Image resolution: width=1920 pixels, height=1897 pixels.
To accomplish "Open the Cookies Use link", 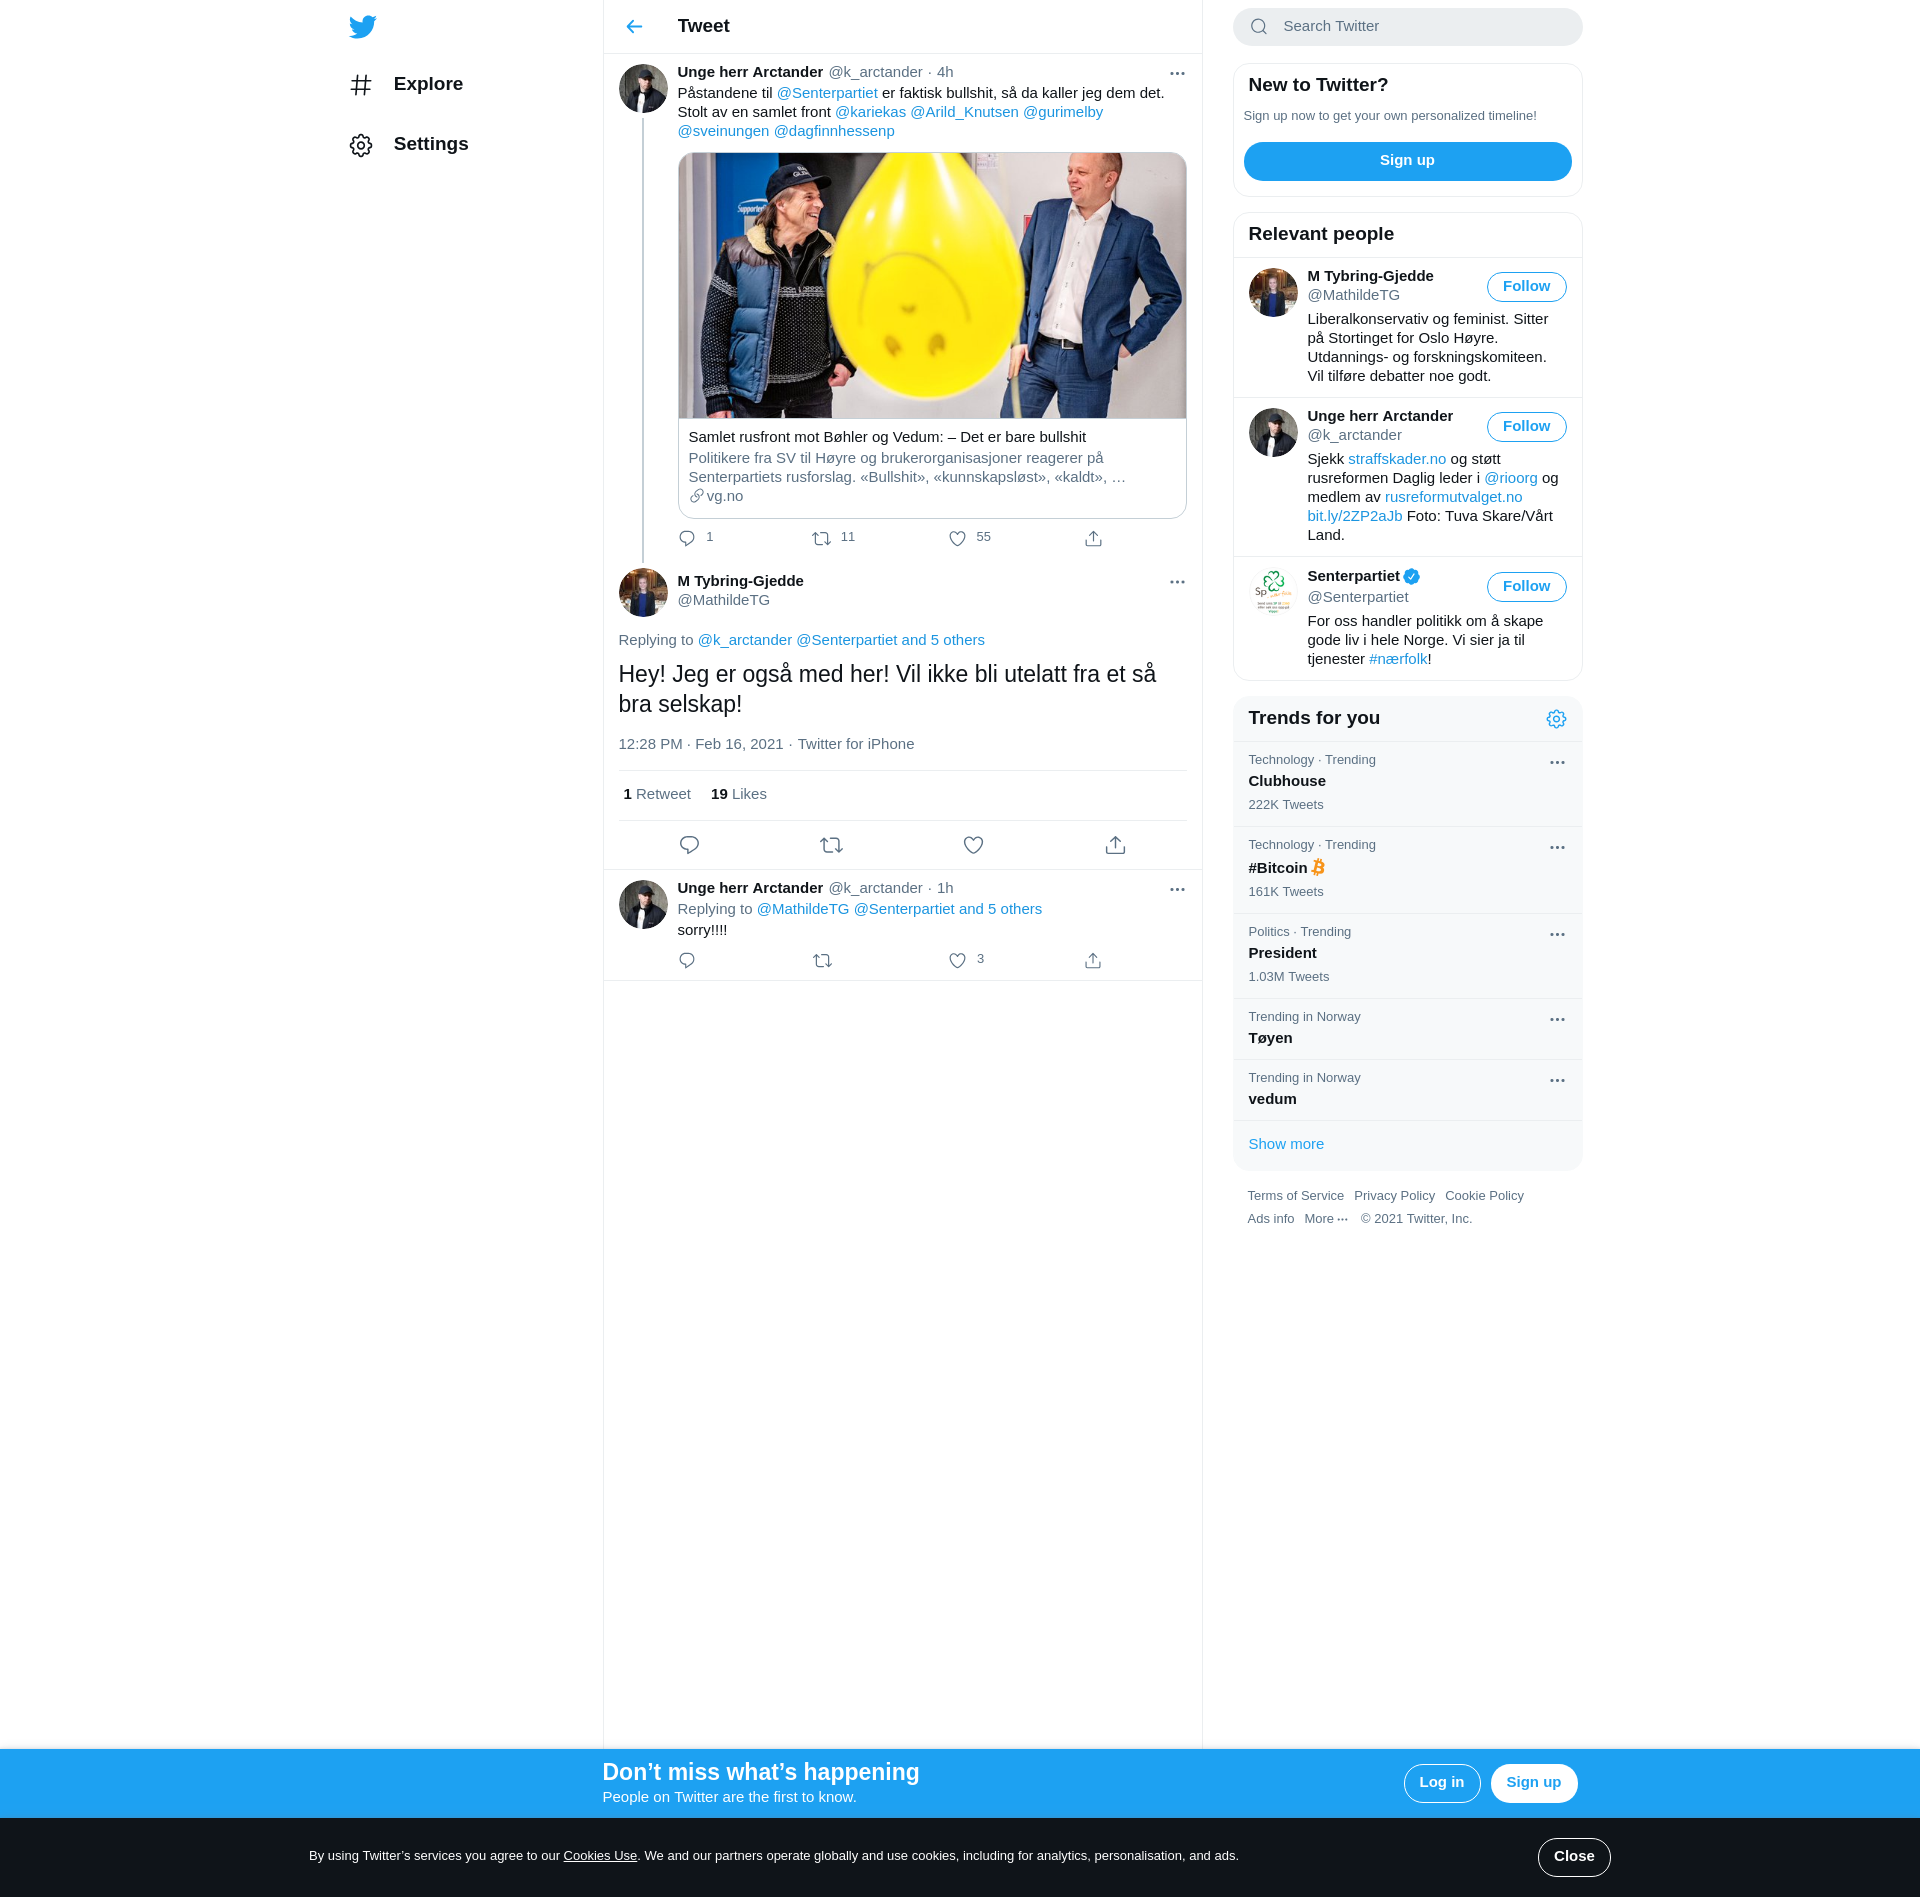I will (600, 1856).
